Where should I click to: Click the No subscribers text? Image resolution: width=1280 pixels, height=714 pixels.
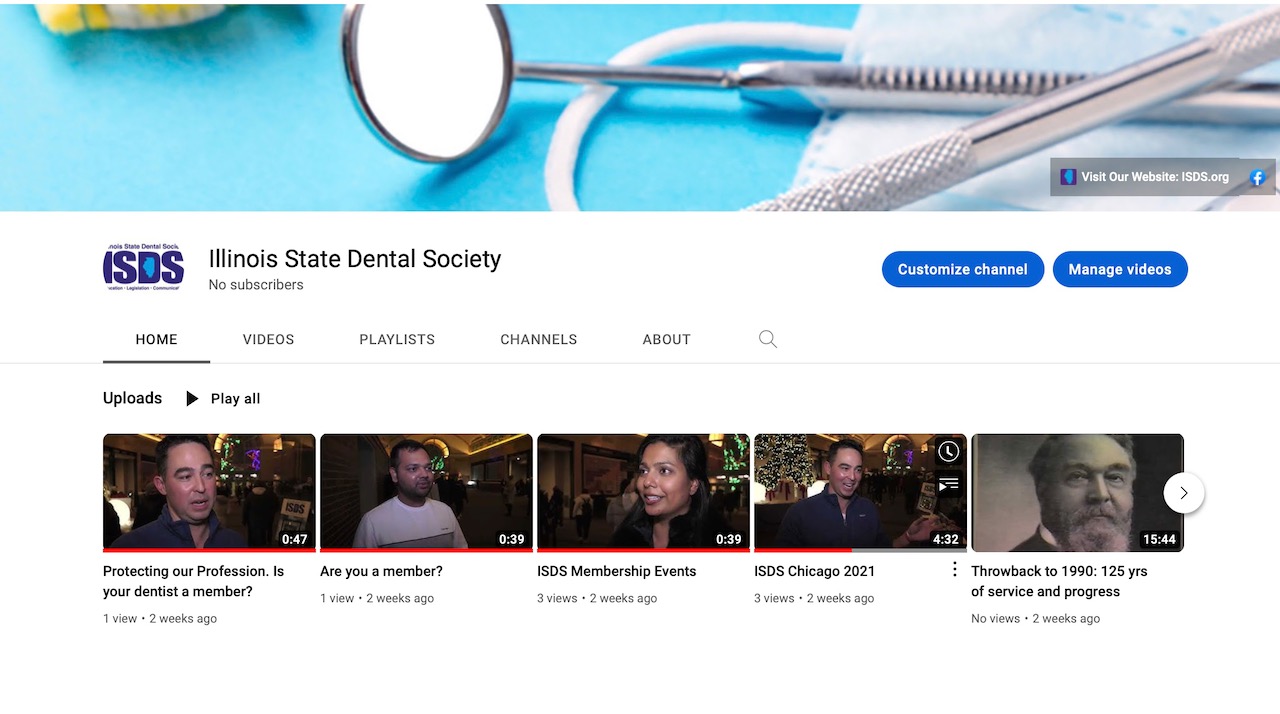tap(256, 285)
